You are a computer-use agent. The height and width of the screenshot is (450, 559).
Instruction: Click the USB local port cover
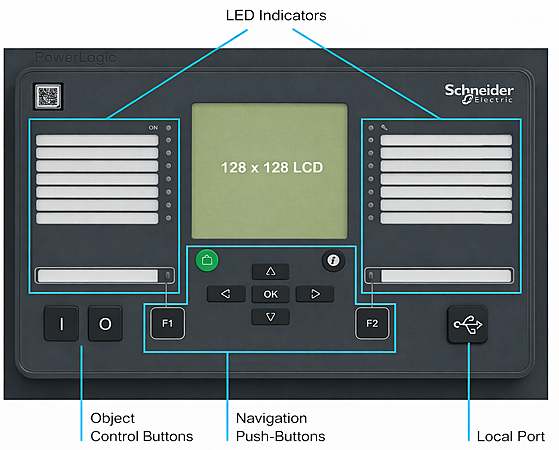point(467,324)
